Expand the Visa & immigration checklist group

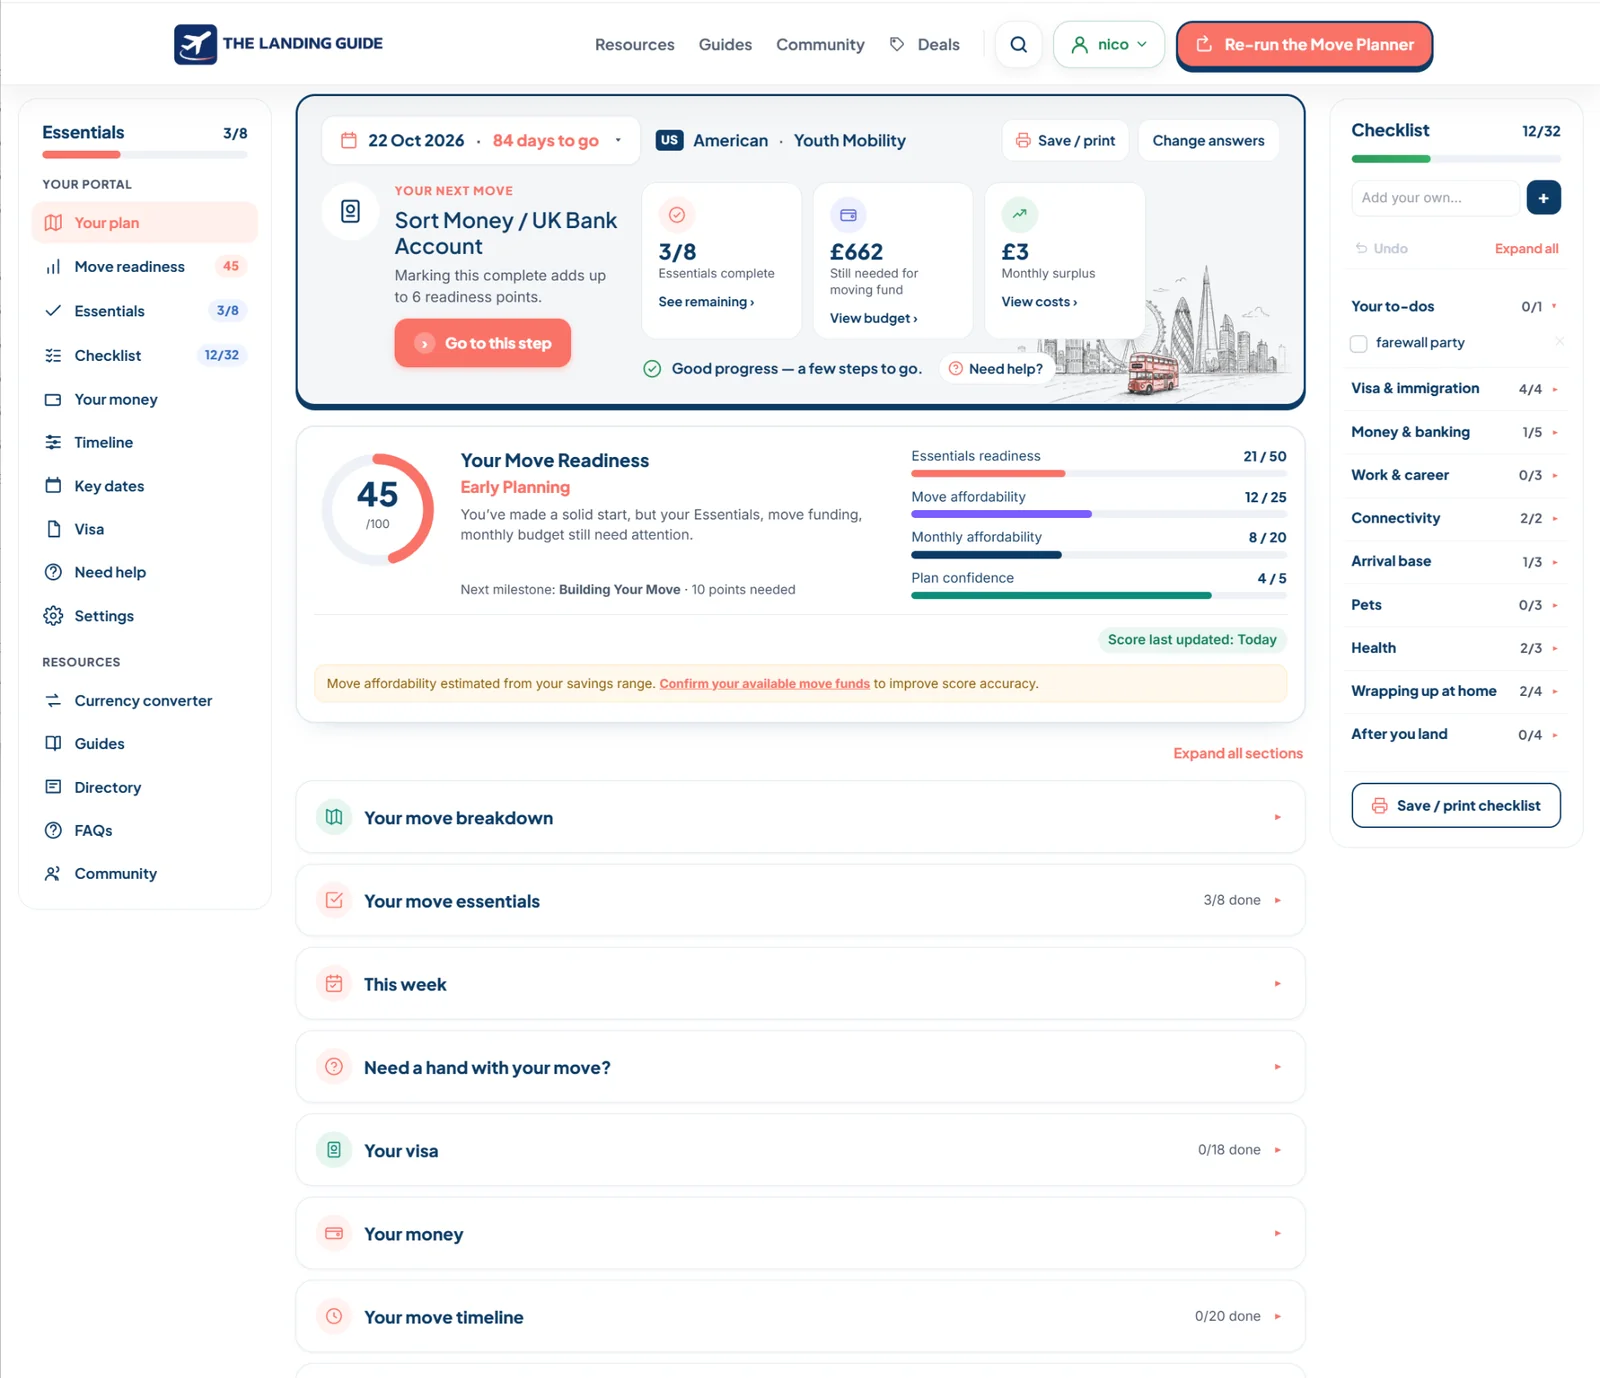coord(1455,389)
